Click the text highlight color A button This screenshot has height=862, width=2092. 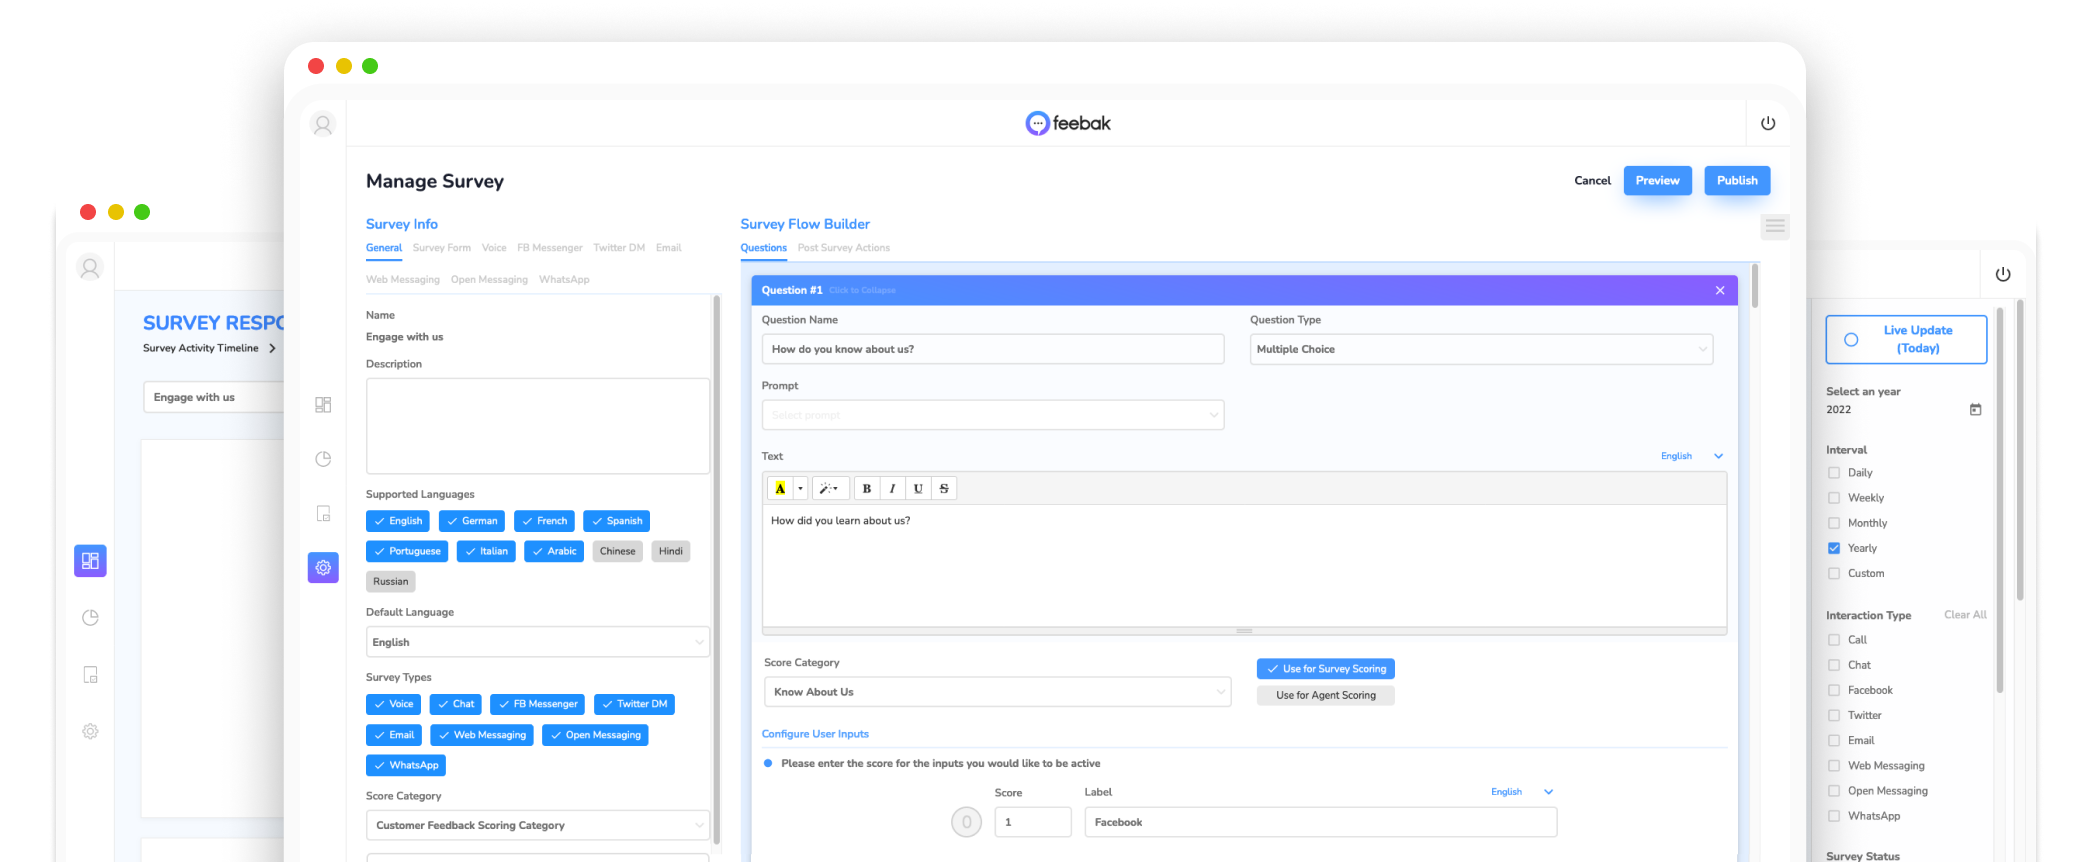point(780,488)
